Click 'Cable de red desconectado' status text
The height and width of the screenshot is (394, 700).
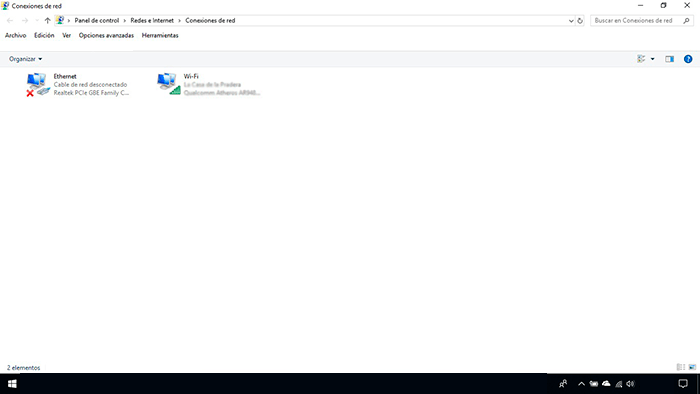[90, 84]
